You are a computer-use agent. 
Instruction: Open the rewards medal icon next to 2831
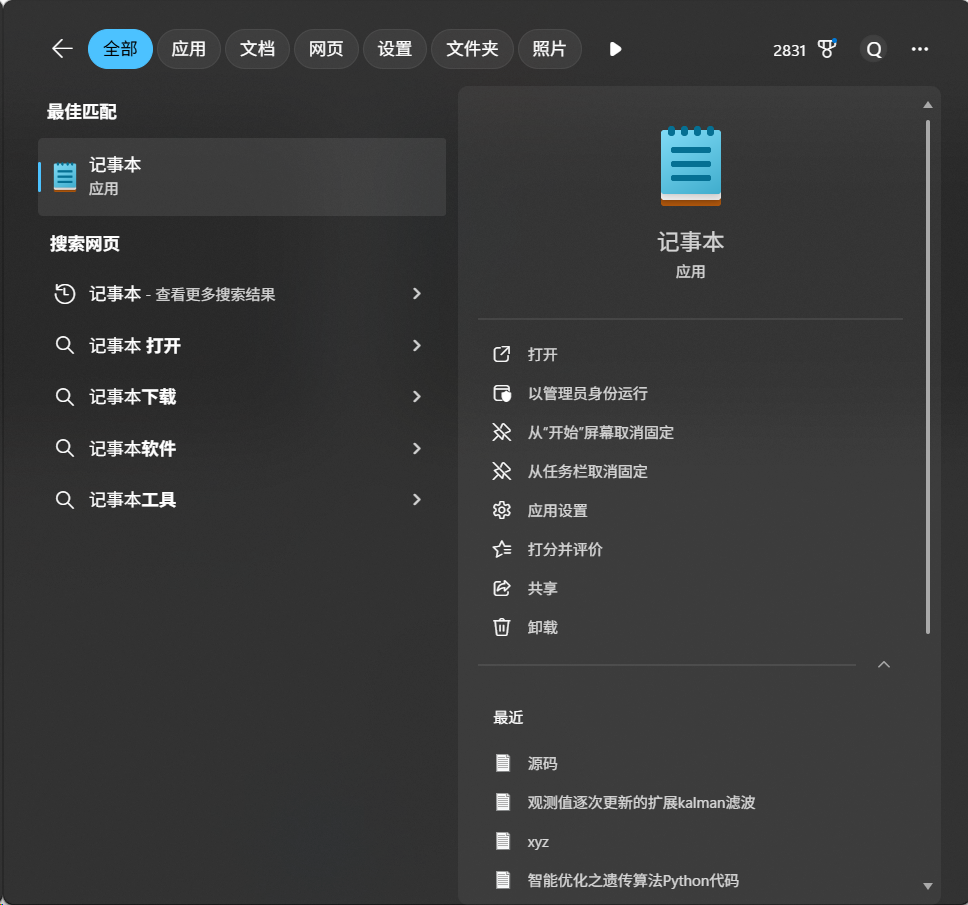(827, 49)
